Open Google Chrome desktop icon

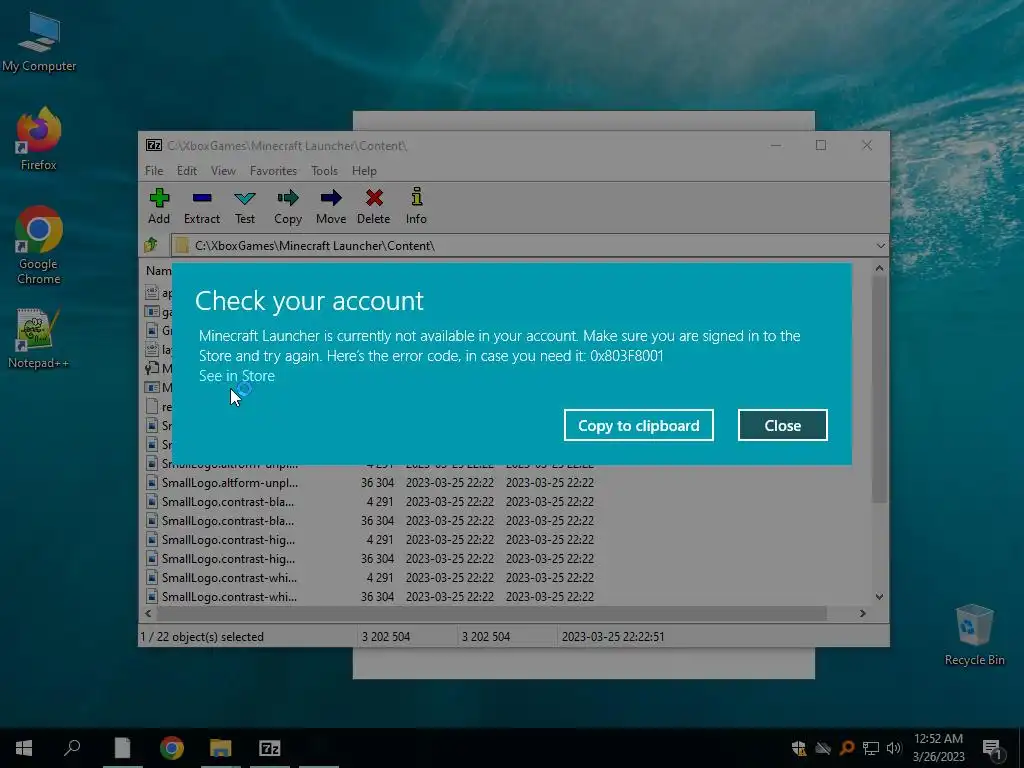point(39,246)
